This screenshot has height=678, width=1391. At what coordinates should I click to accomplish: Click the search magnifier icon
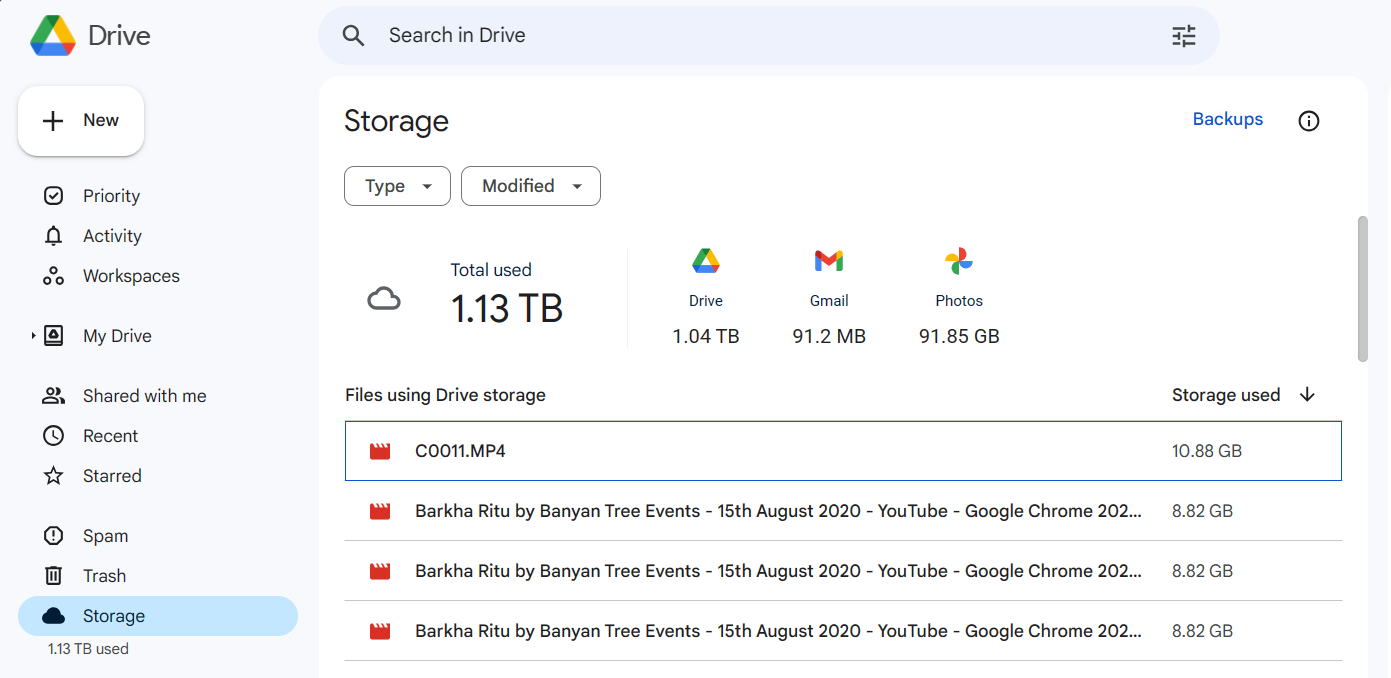pyautogui.click(x=353, y=36)
